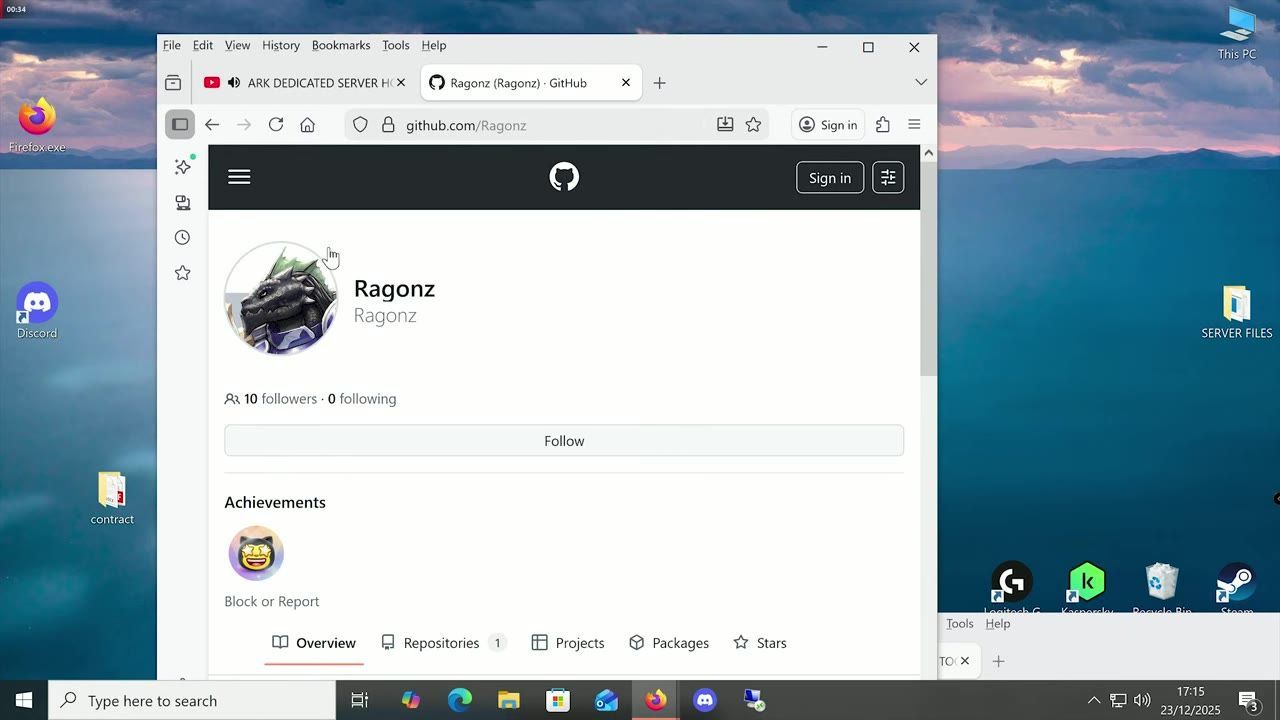
Task: Select the Repositories profile tab
Action: tap(443, 643)
